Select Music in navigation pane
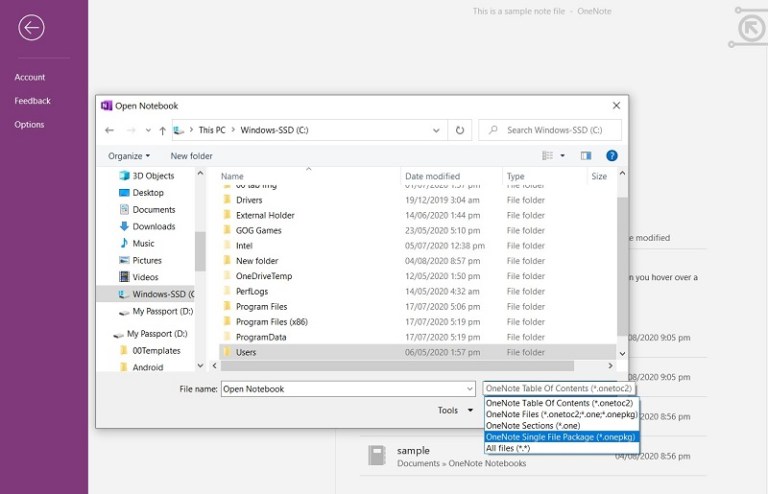 coord(137,243)
